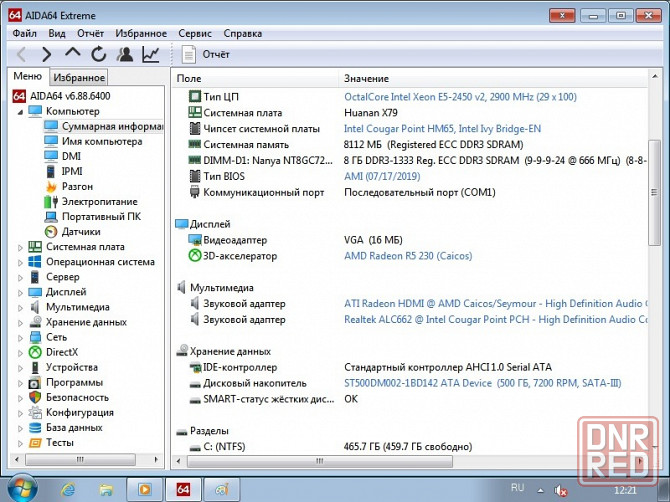Click the База данных database icon
The height and width of the screenshot is (502, 670).
pyautogui.click(x=35, y=428)
